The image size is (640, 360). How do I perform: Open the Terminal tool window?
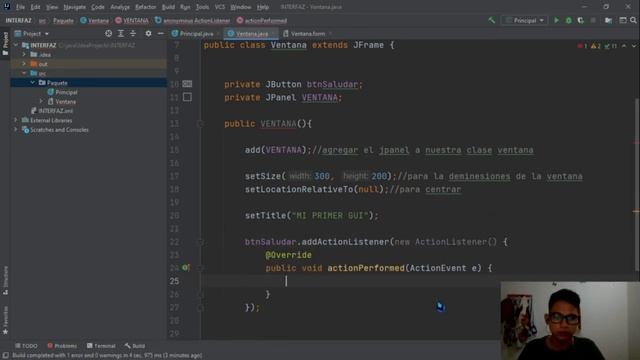101,346
